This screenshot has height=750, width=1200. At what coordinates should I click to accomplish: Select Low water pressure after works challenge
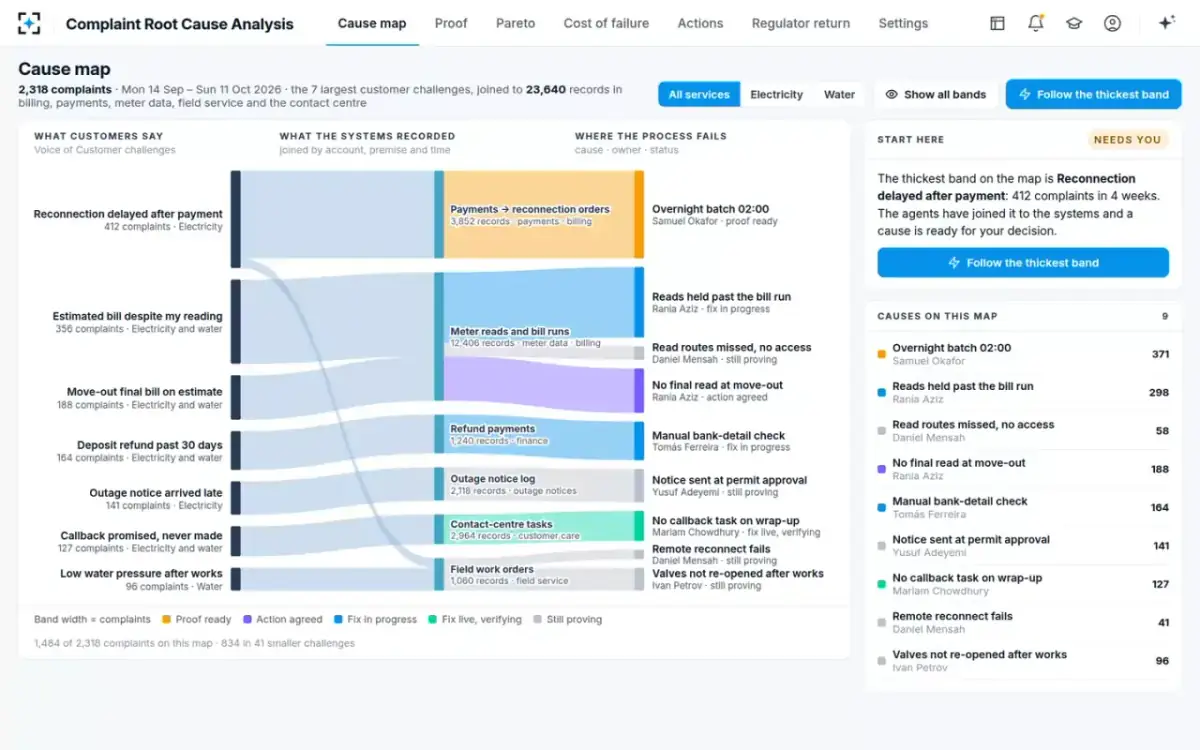[x=141, y=579]
